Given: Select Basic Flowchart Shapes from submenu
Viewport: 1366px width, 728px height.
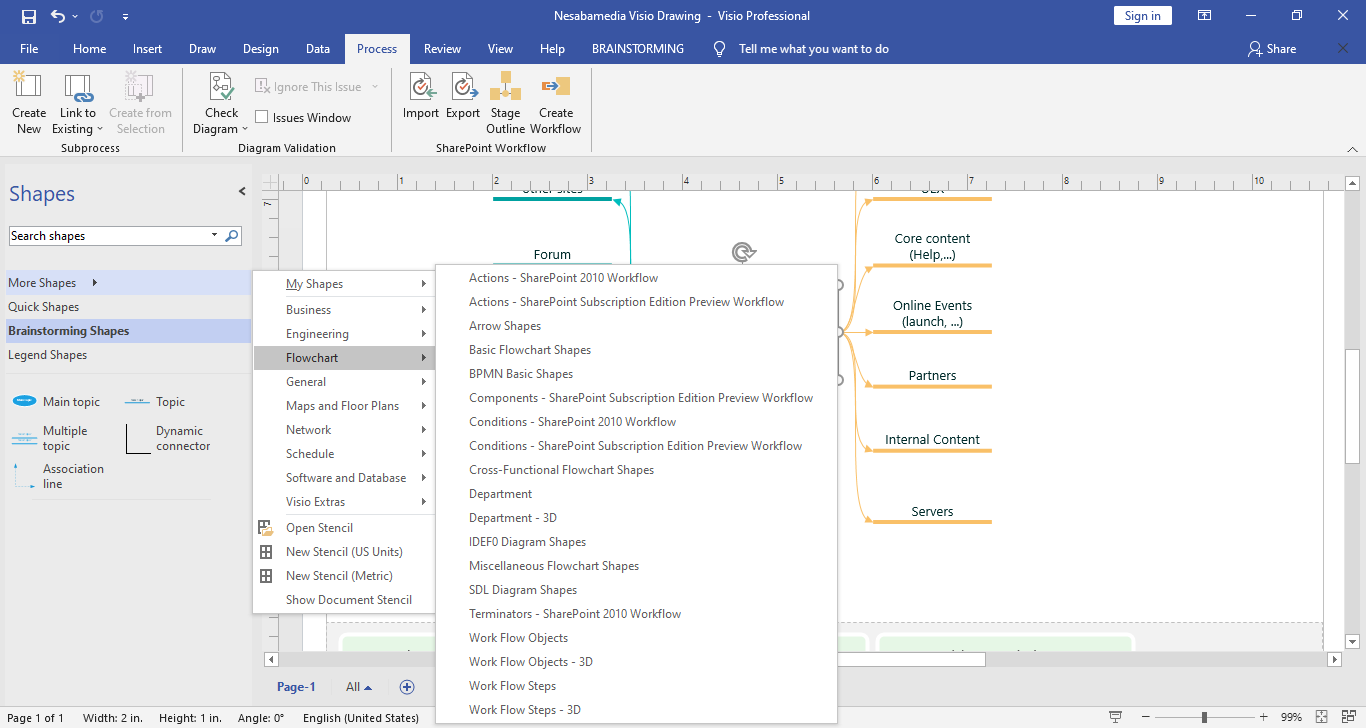Looking at the screenshot, I should point(530,350).
